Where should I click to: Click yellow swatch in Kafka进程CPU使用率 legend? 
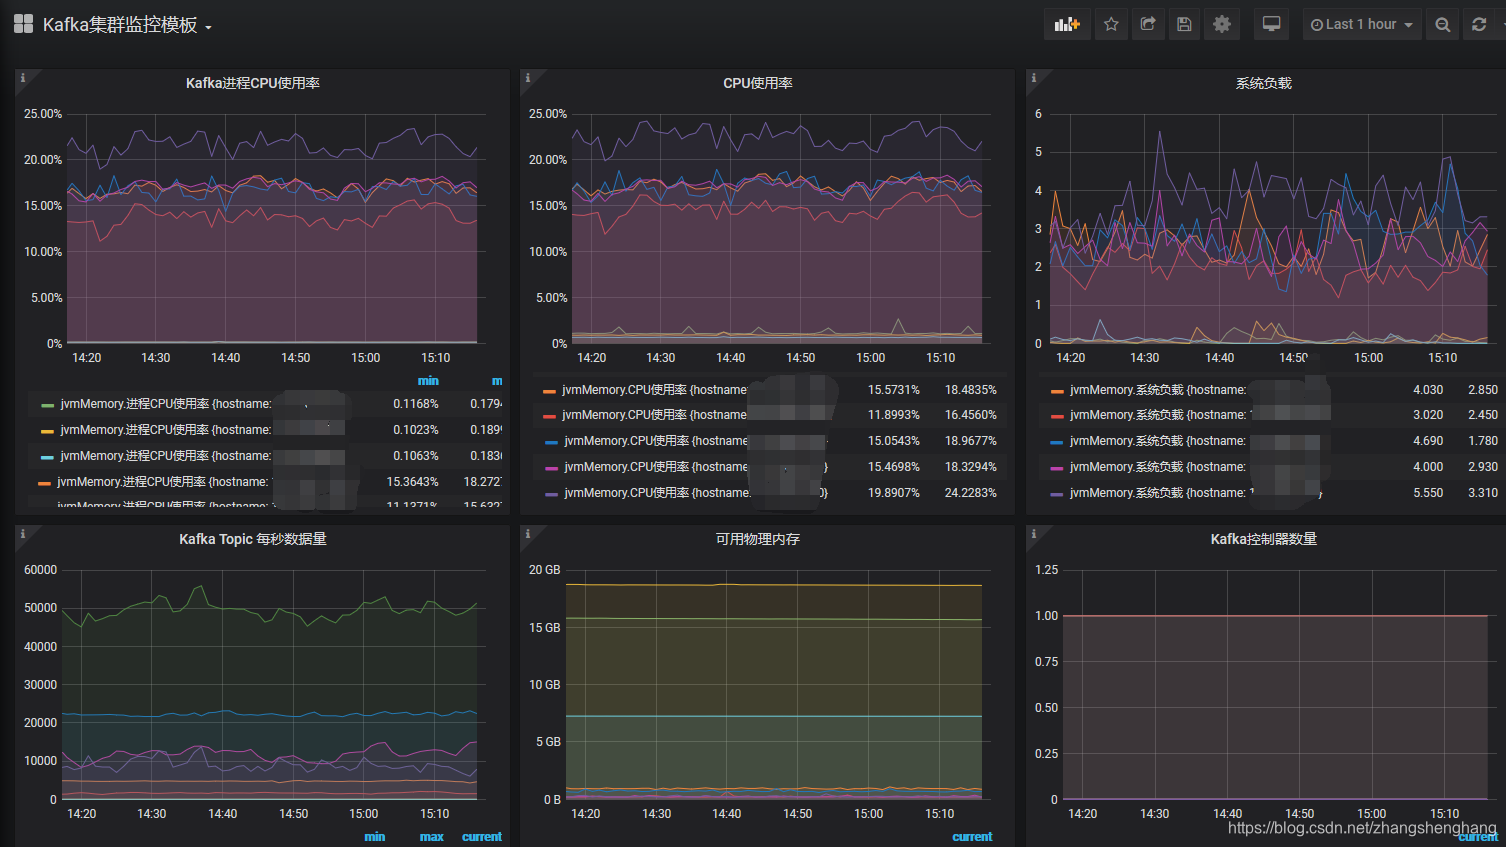coord(47,431)
